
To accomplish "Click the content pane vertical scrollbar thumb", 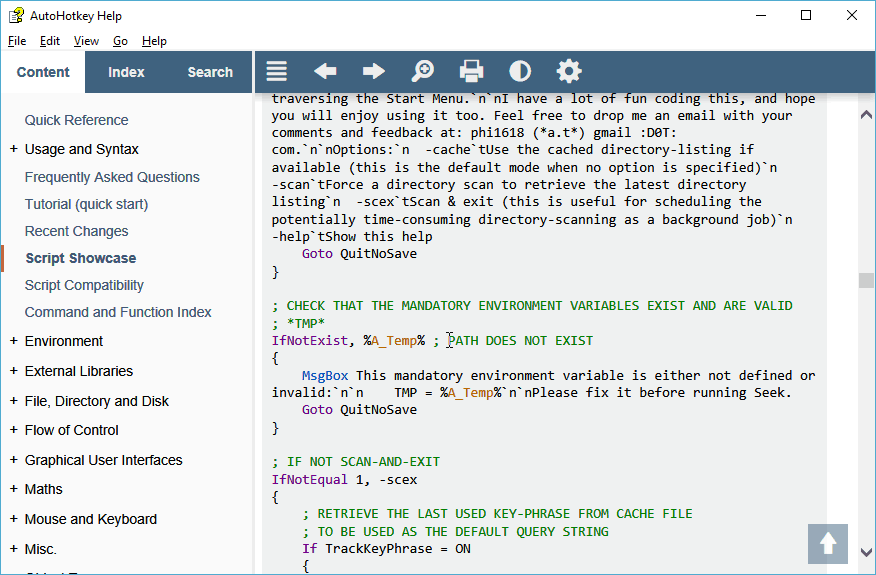I will tap(866, 281).
